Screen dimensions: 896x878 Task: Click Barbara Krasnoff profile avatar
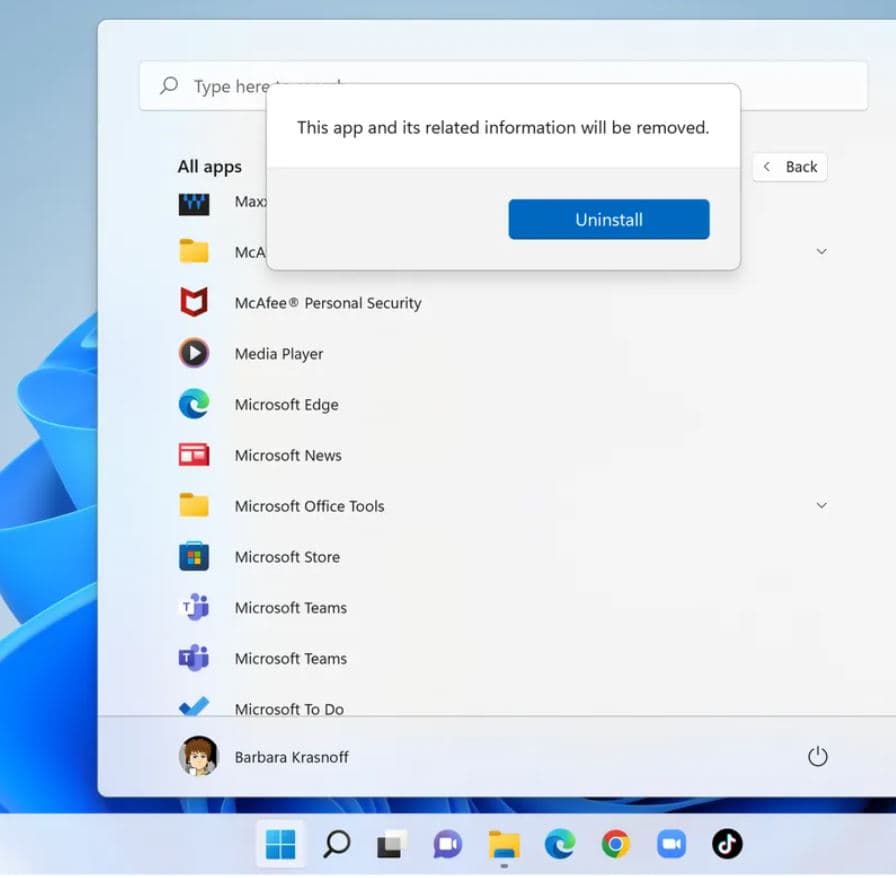point(198,756)
